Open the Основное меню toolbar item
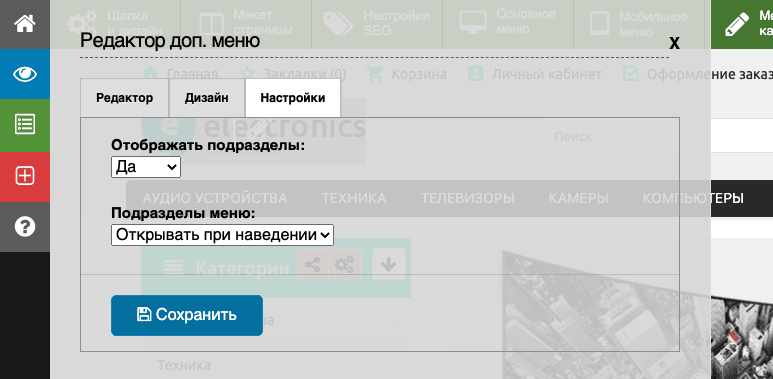 click(508, 24)
